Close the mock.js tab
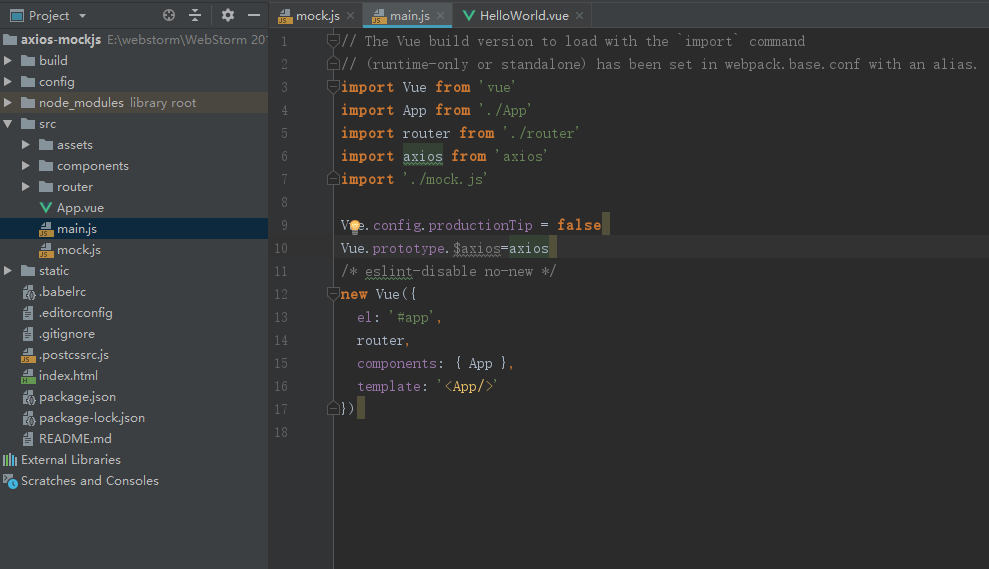The width and height of the screenshot is (989, 569). (x=351, y=16)
